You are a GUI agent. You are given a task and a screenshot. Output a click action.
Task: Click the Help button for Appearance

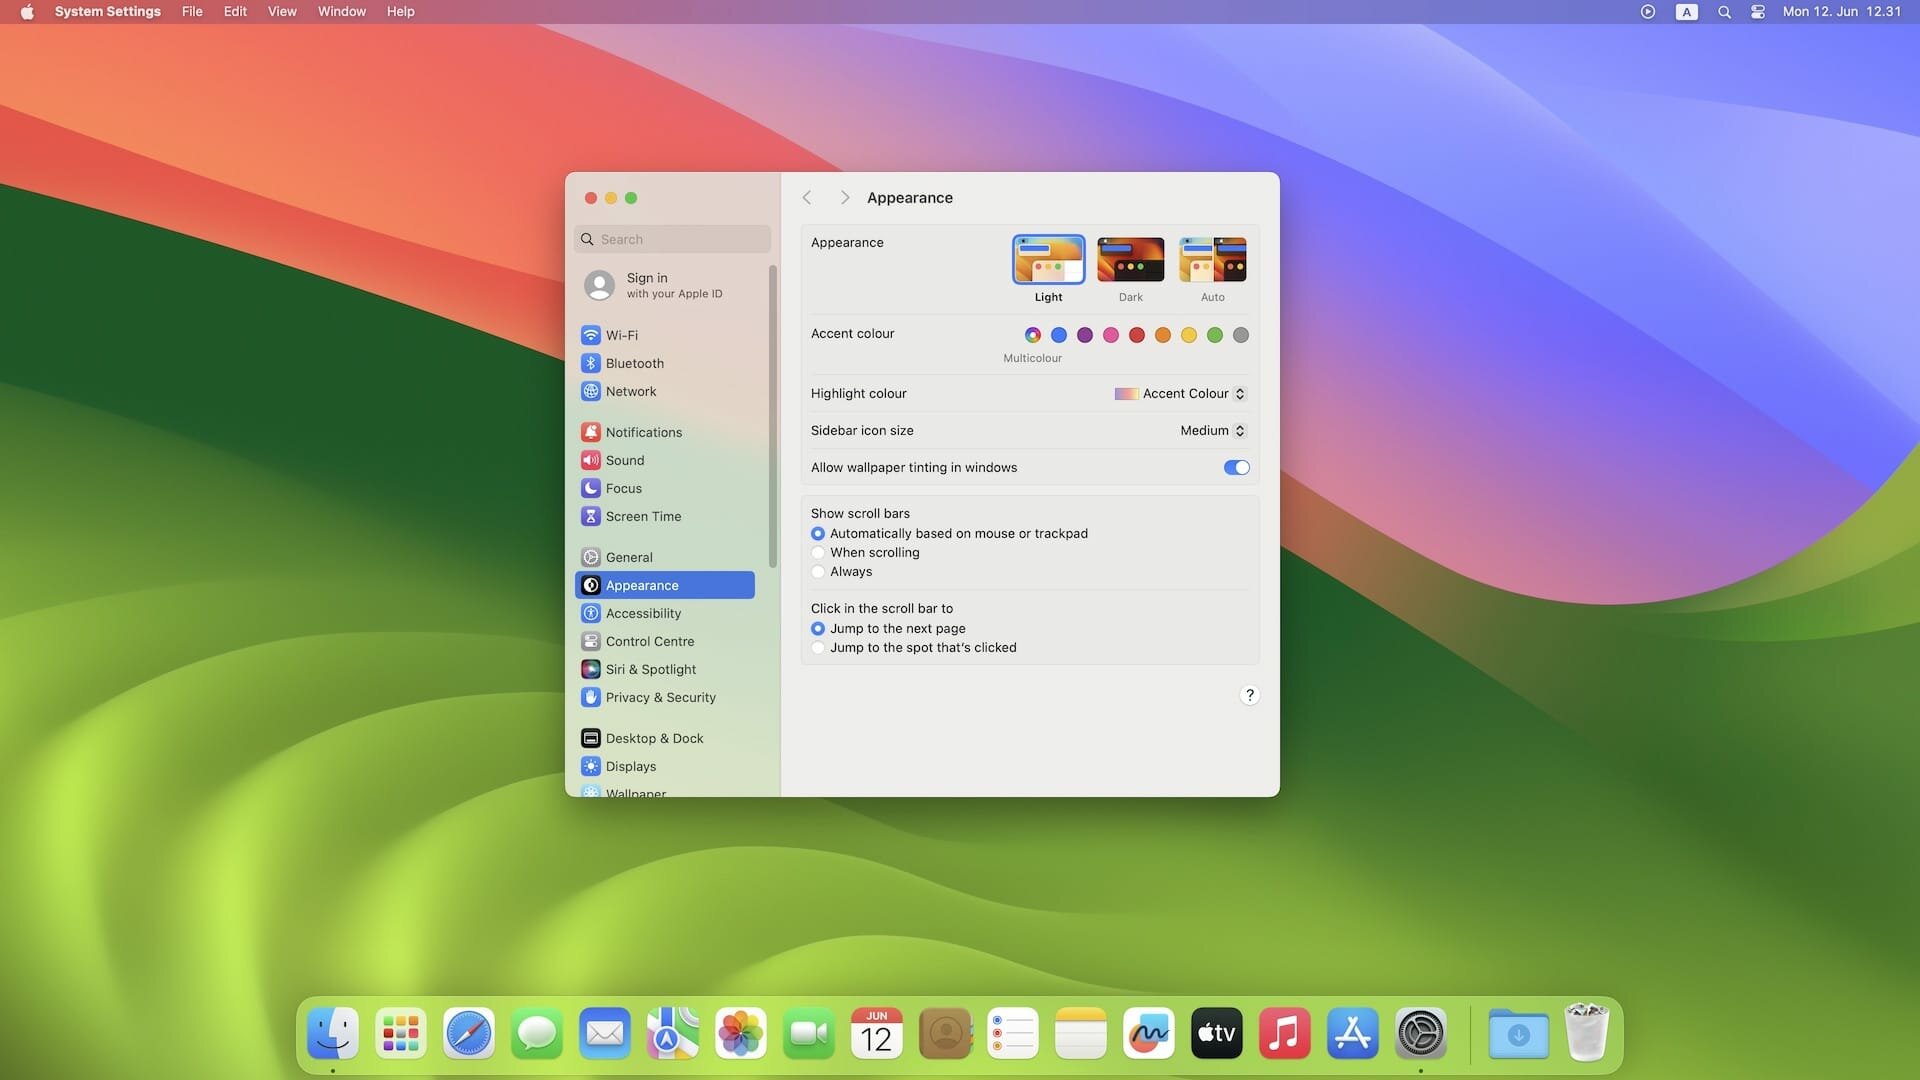click(1250, 695)
